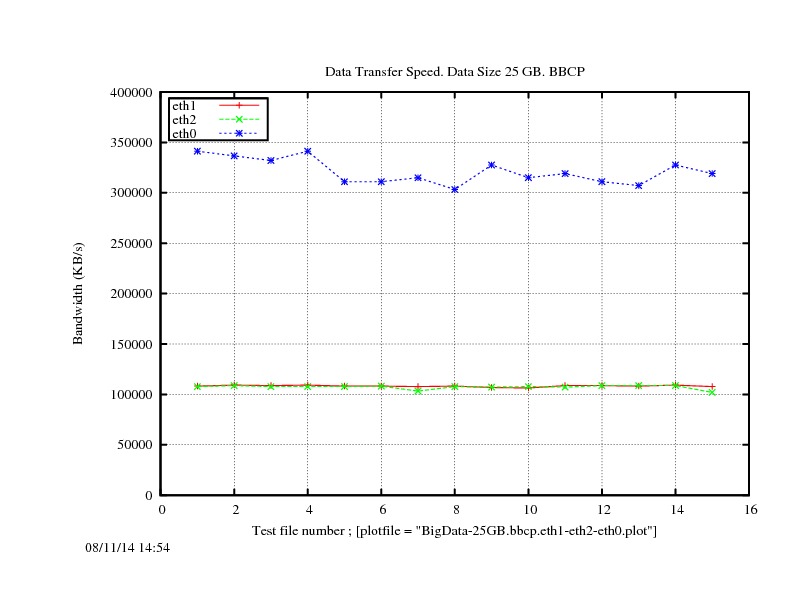
Task: Click the "Bandwidth (KB/s)" y-axis label
Action: (78, 294)
